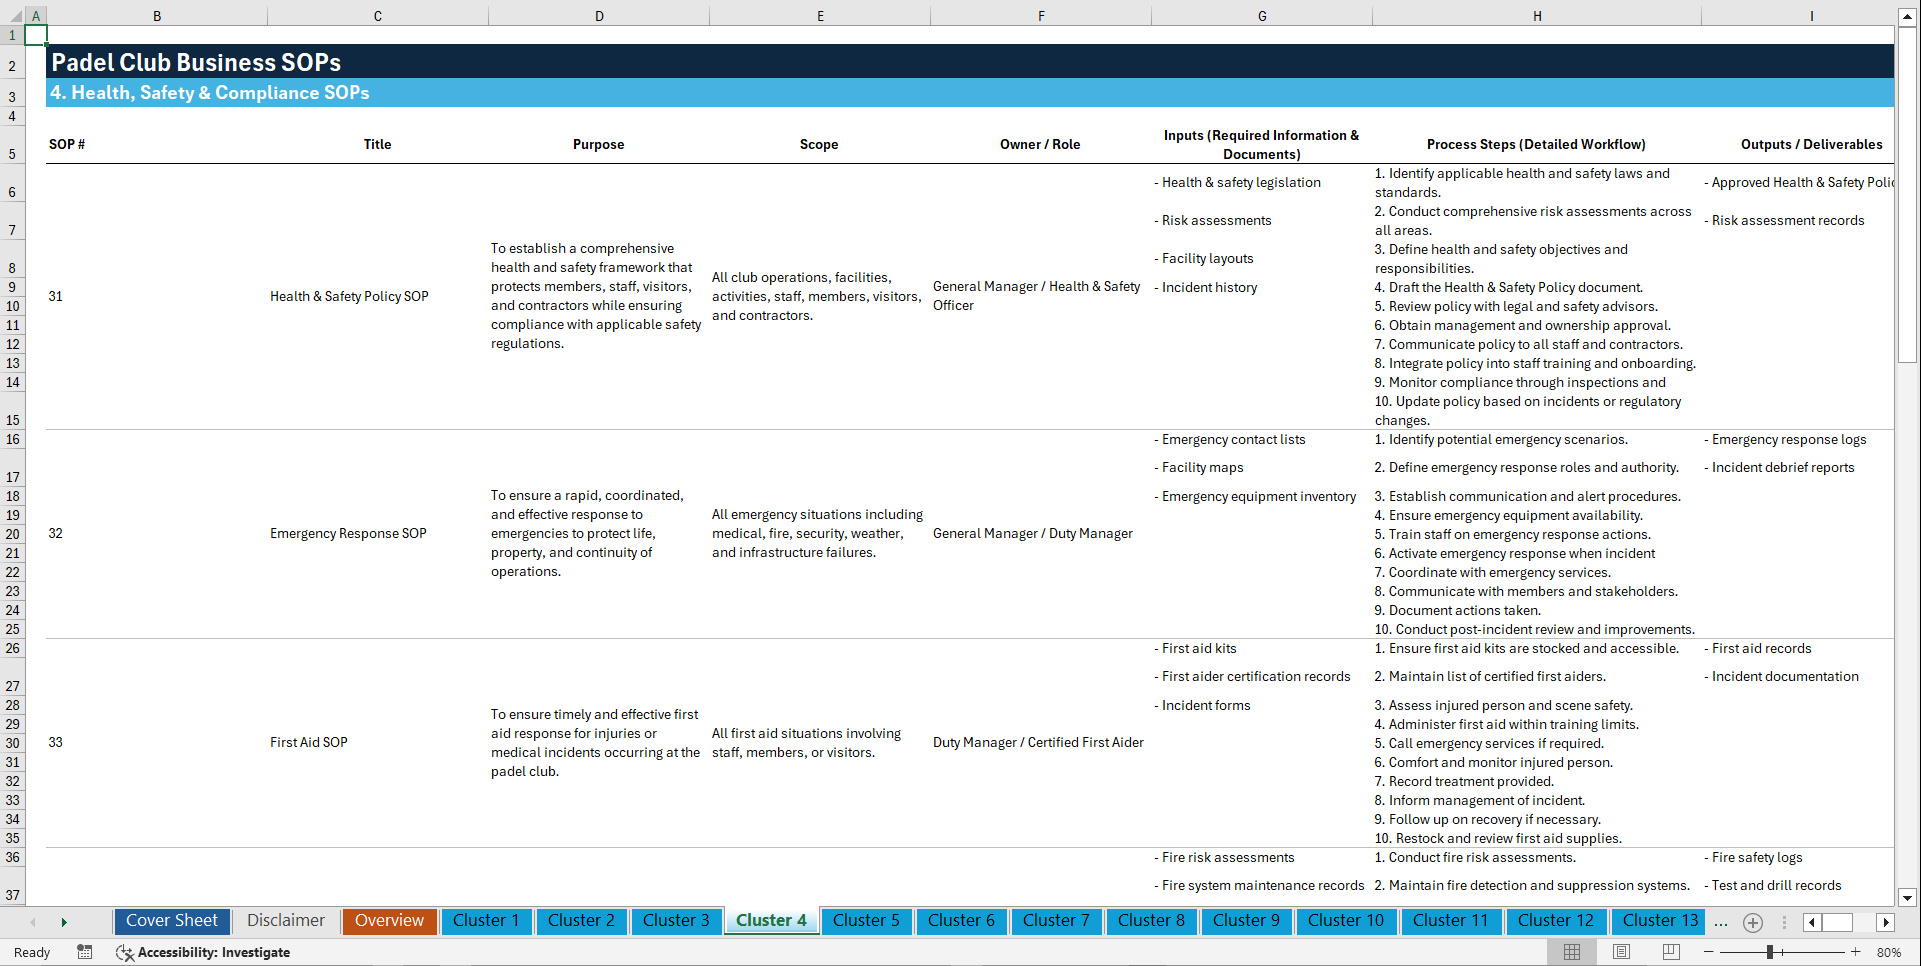Screen dimensions: 1921x966
Task: Run the Accessibility: Investigate checker
Action: [x=204, y=952]
